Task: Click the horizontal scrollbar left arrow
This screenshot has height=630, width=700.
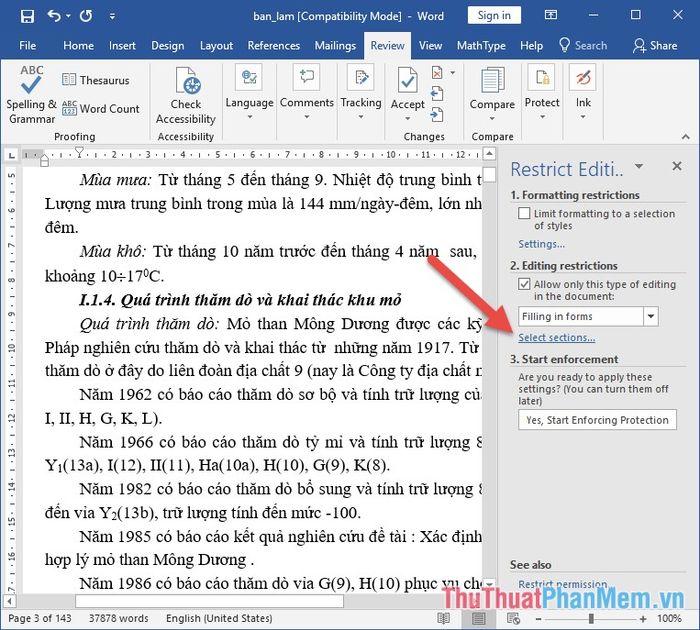Action: click(10, 601)
